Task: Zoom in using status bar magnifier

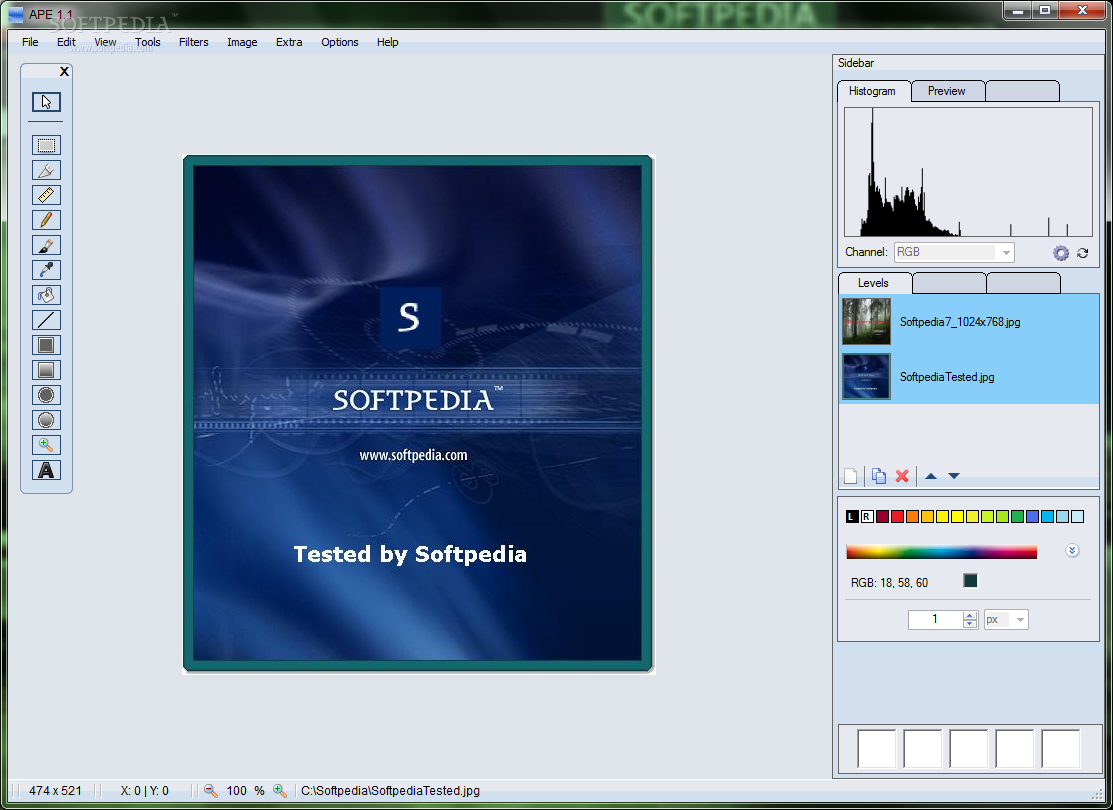Action: 280,790
